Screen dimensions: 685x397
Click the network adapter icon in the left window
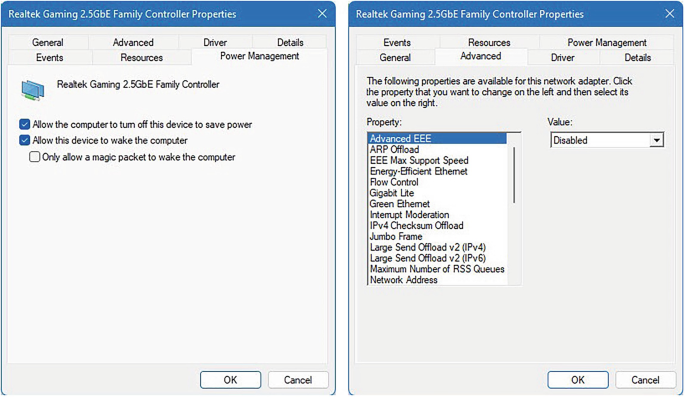(33, 90)
